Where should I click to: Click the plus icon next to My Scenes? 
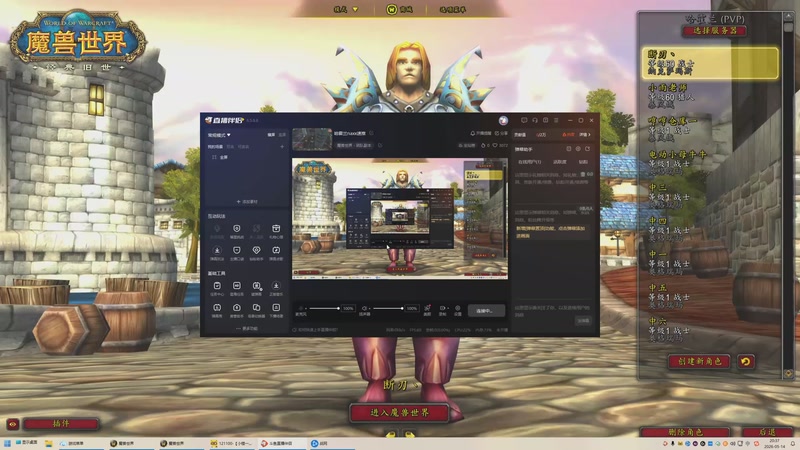pos(282,147)
